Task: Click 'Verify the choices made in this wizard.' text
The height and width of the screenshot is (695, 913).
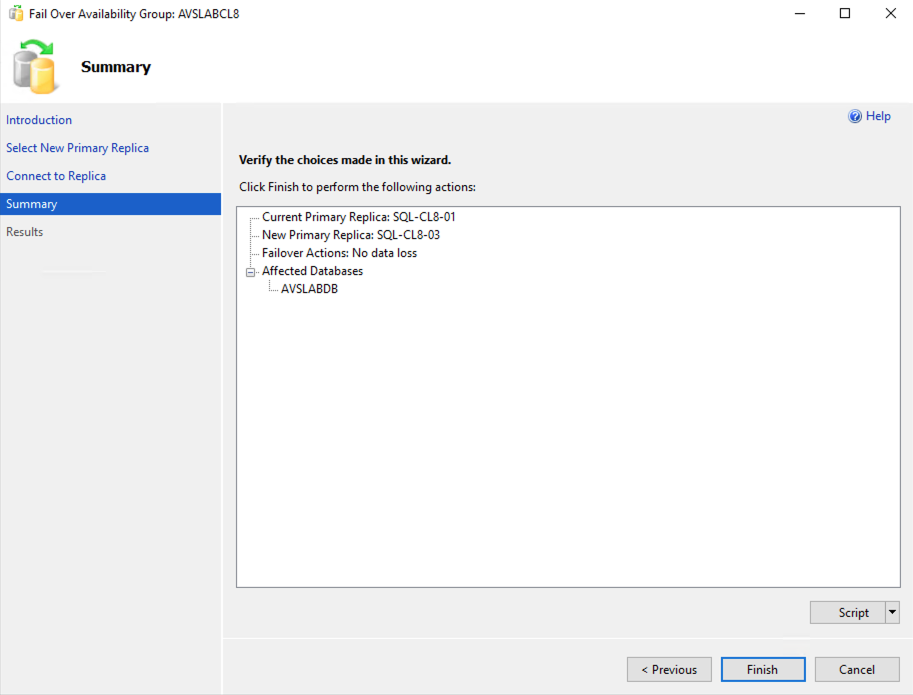Action: pos(345,159)
